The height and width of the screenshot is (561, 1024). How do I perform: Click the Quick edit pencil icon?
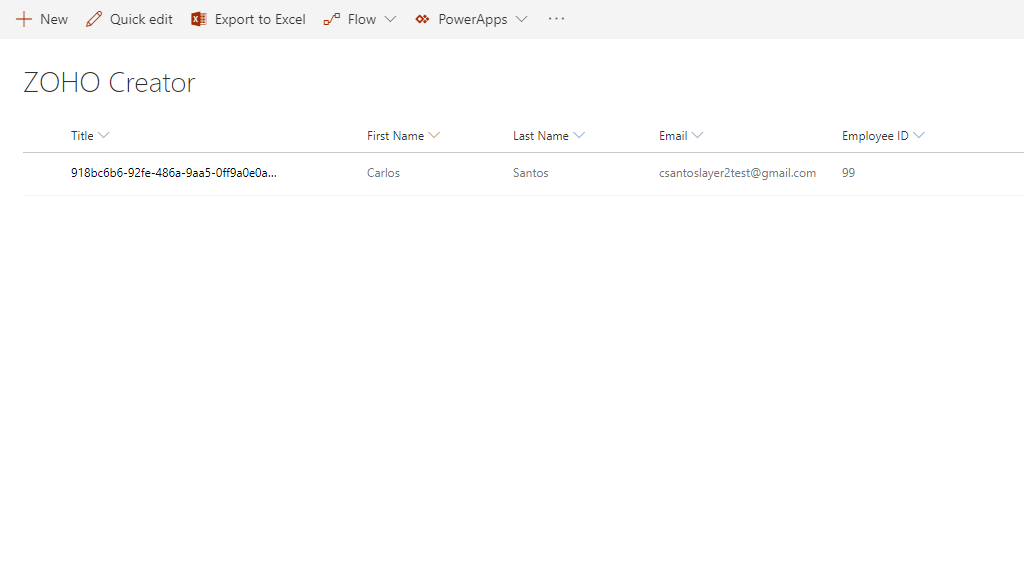click(94, 19)
